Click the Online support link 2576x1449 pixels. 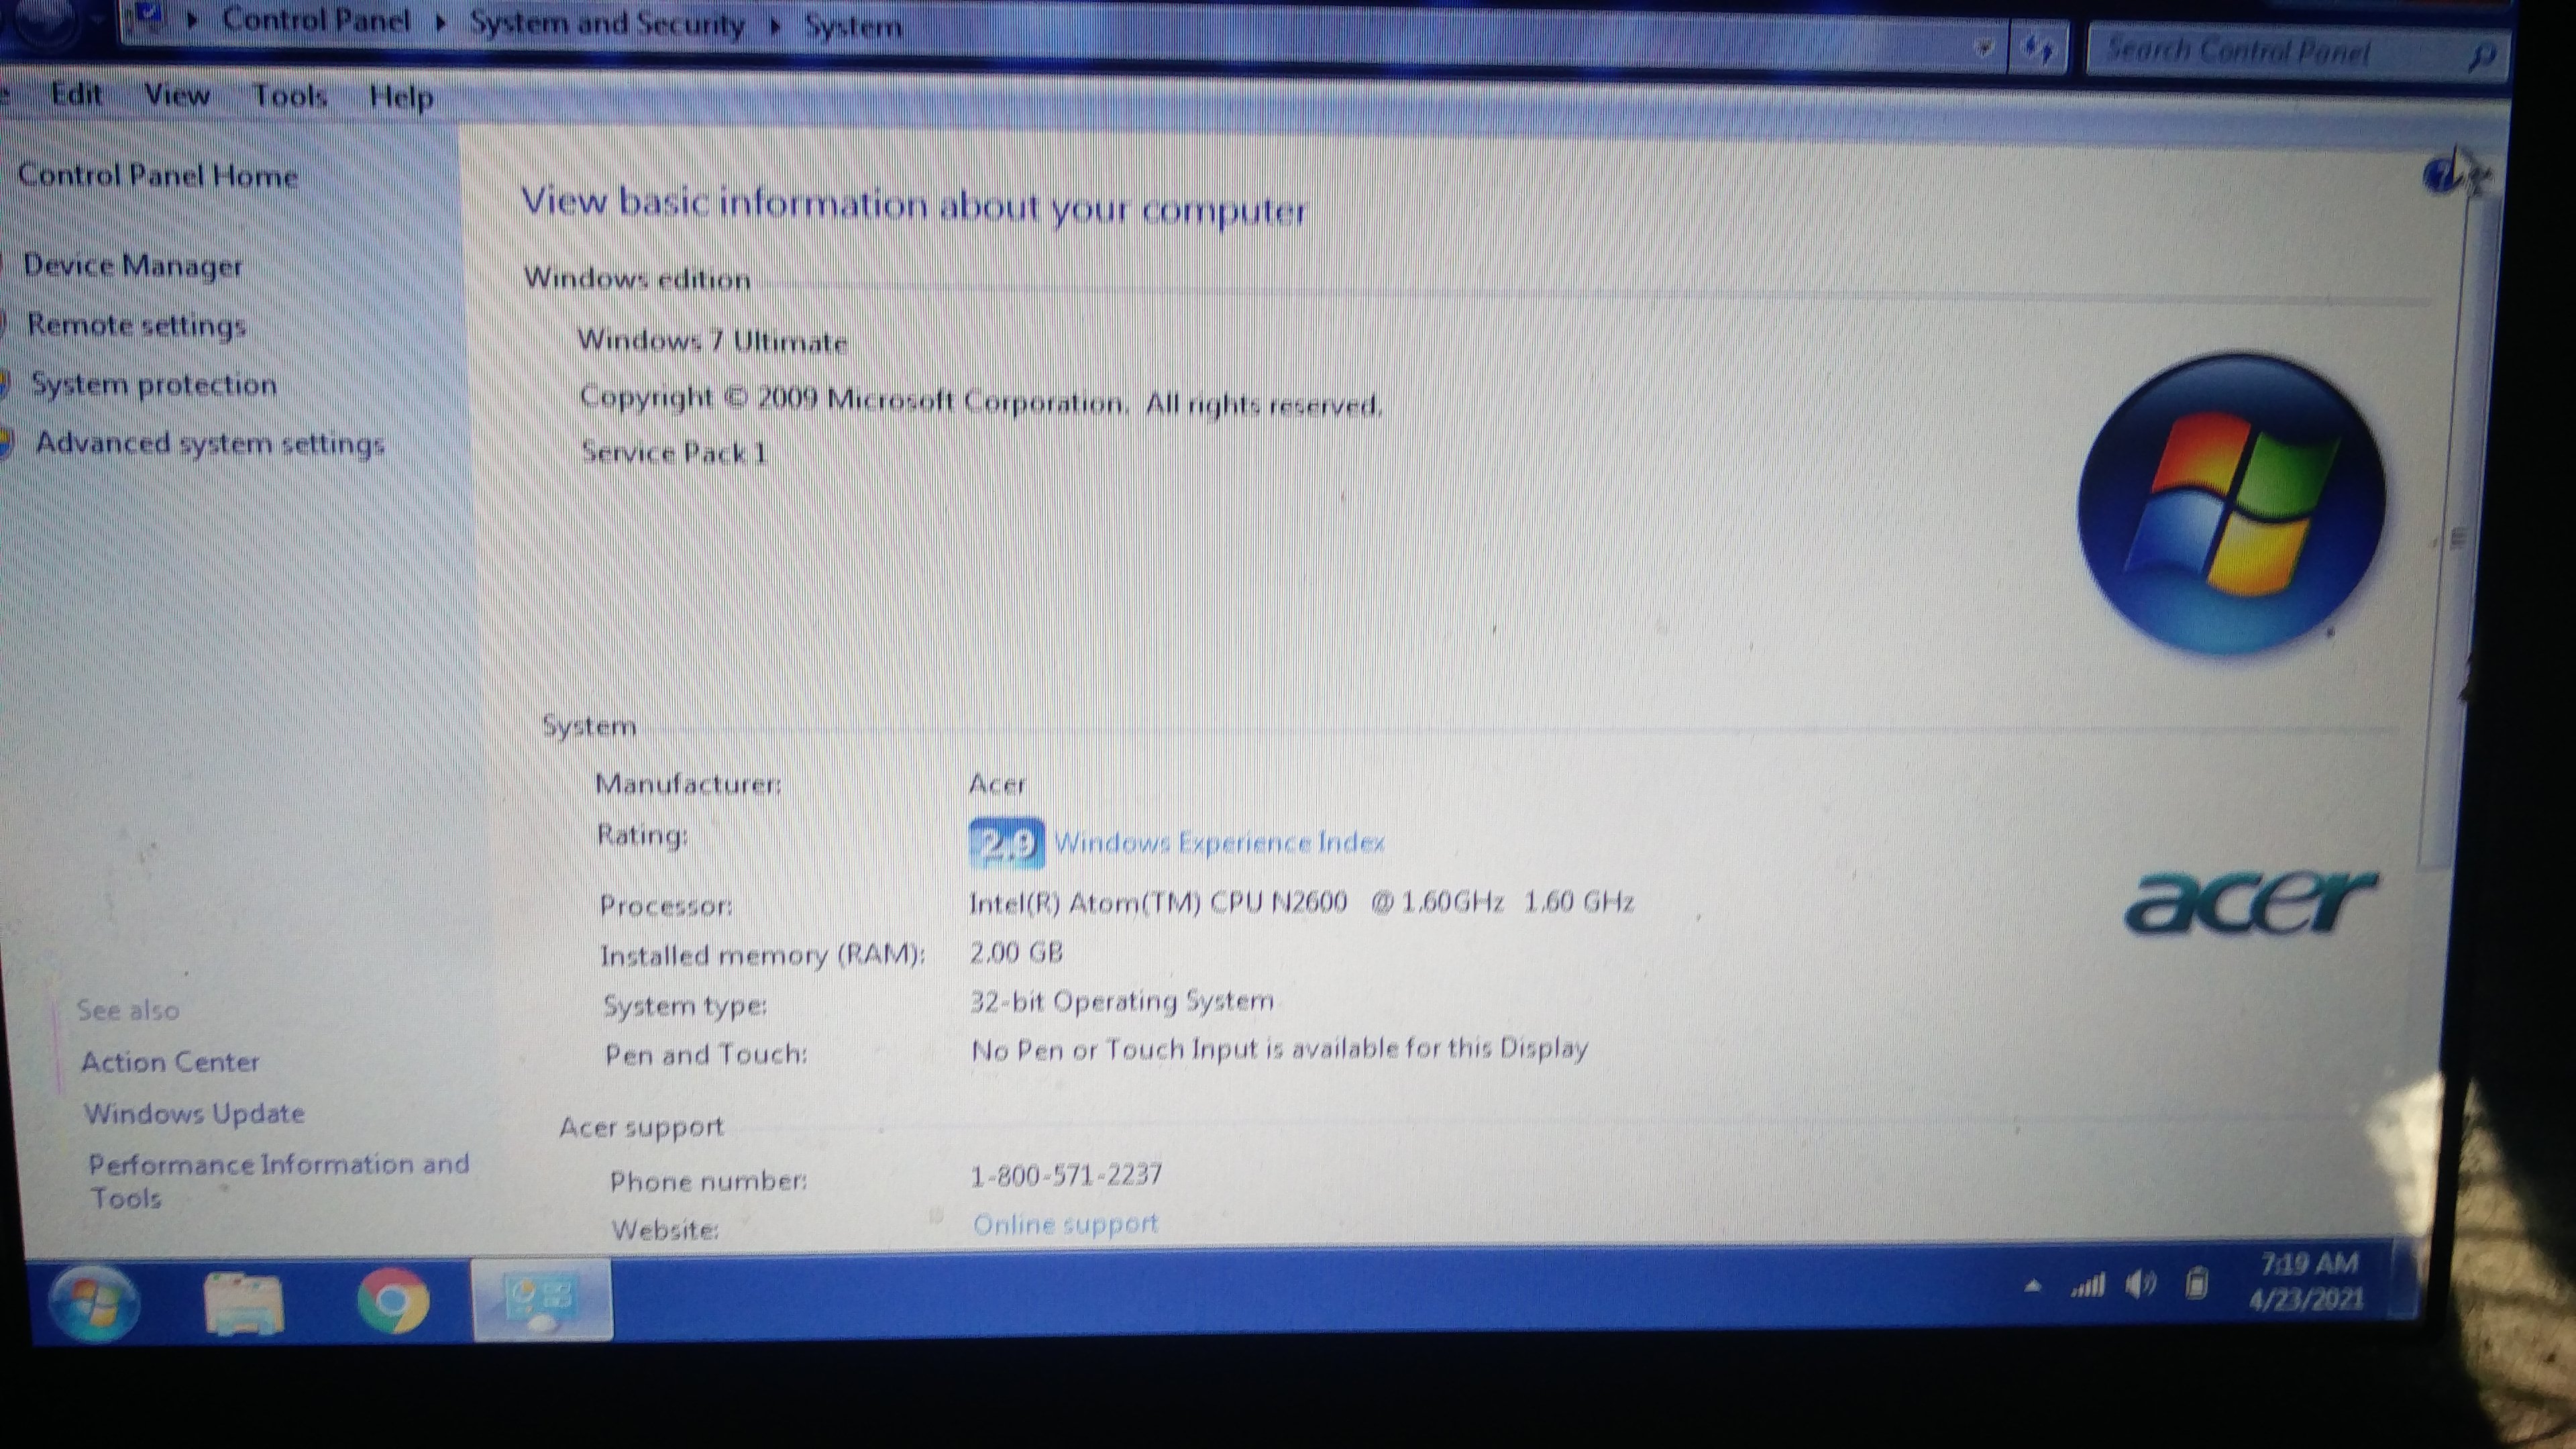[x=1065, y=1224]
